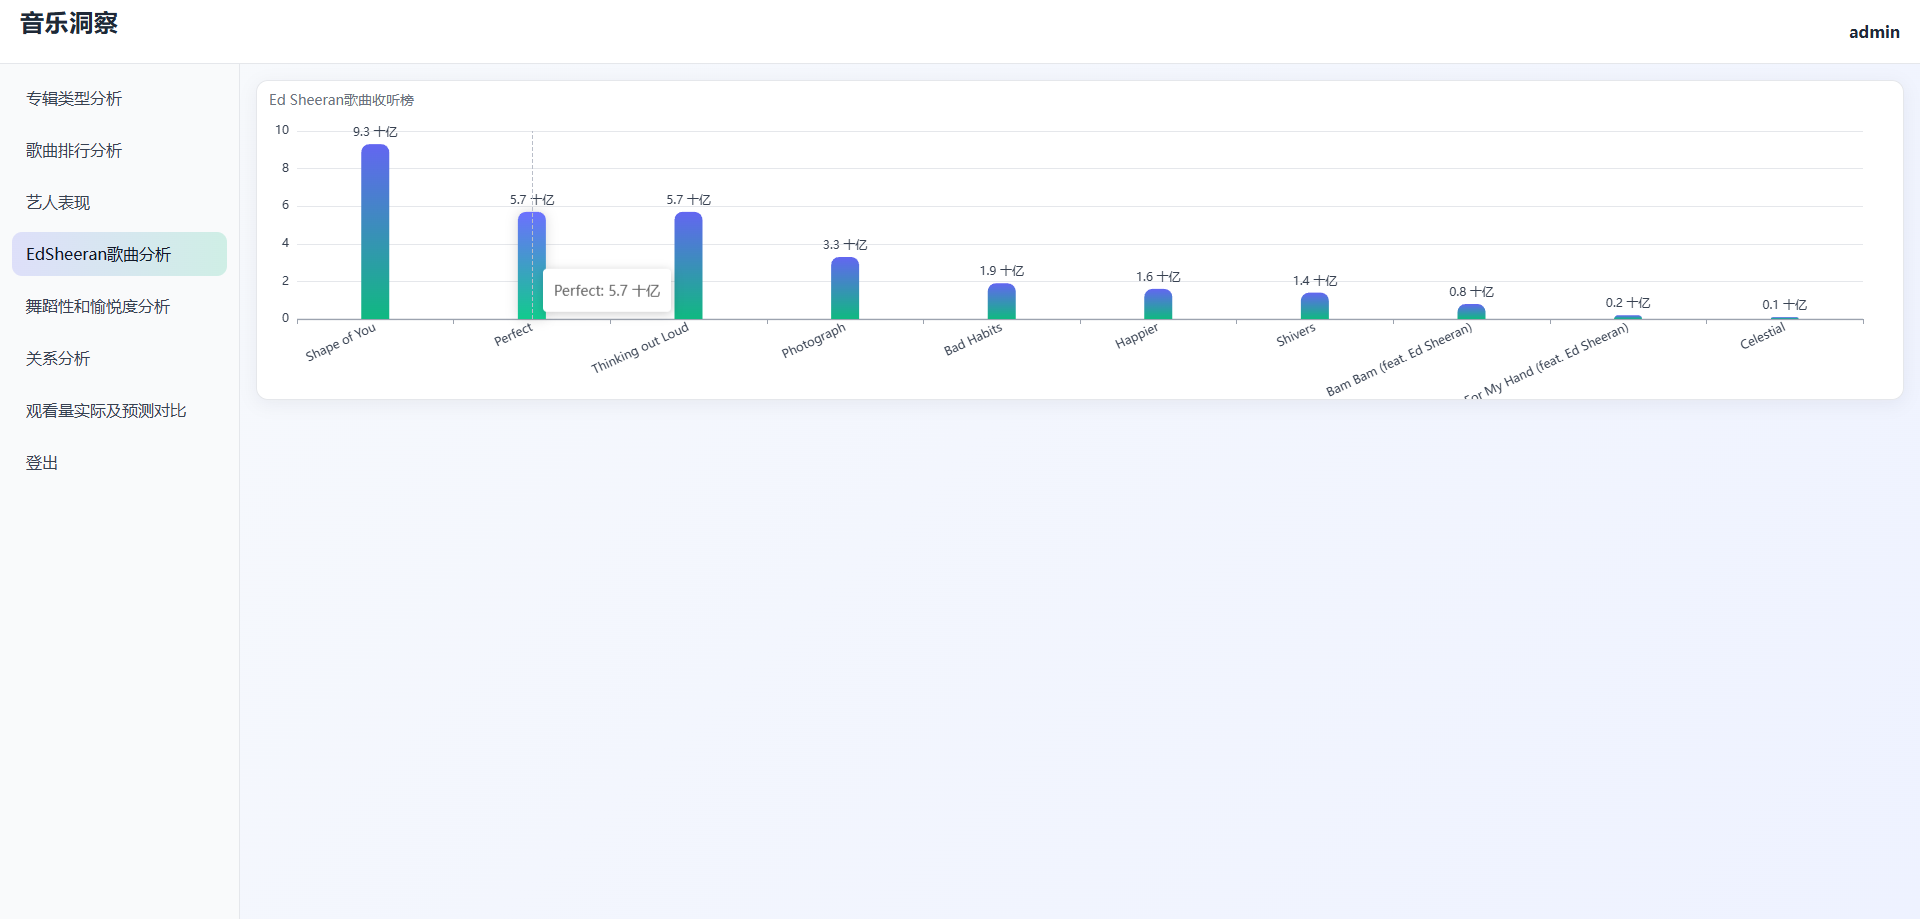Click the admin username in header
The height and width of the screenshot is (919, 1920).
[1873, 32]
